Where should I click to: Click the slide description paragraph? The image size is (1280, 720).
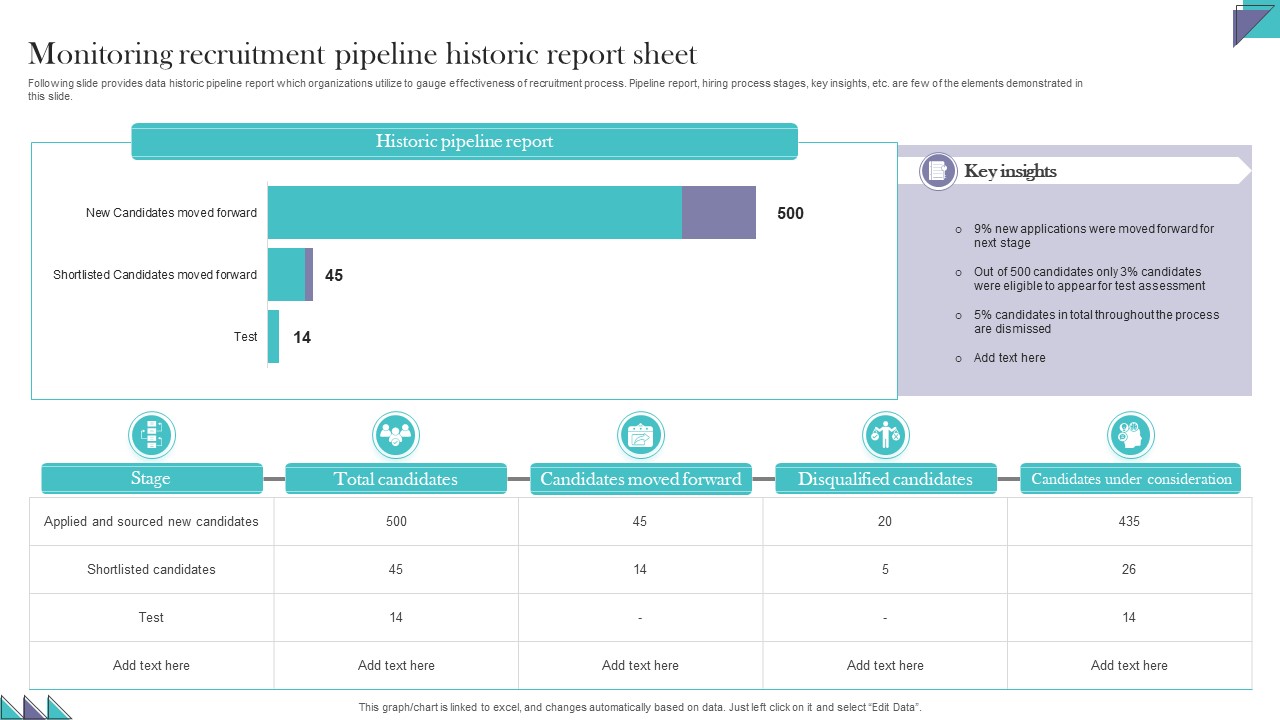point(555,90)
